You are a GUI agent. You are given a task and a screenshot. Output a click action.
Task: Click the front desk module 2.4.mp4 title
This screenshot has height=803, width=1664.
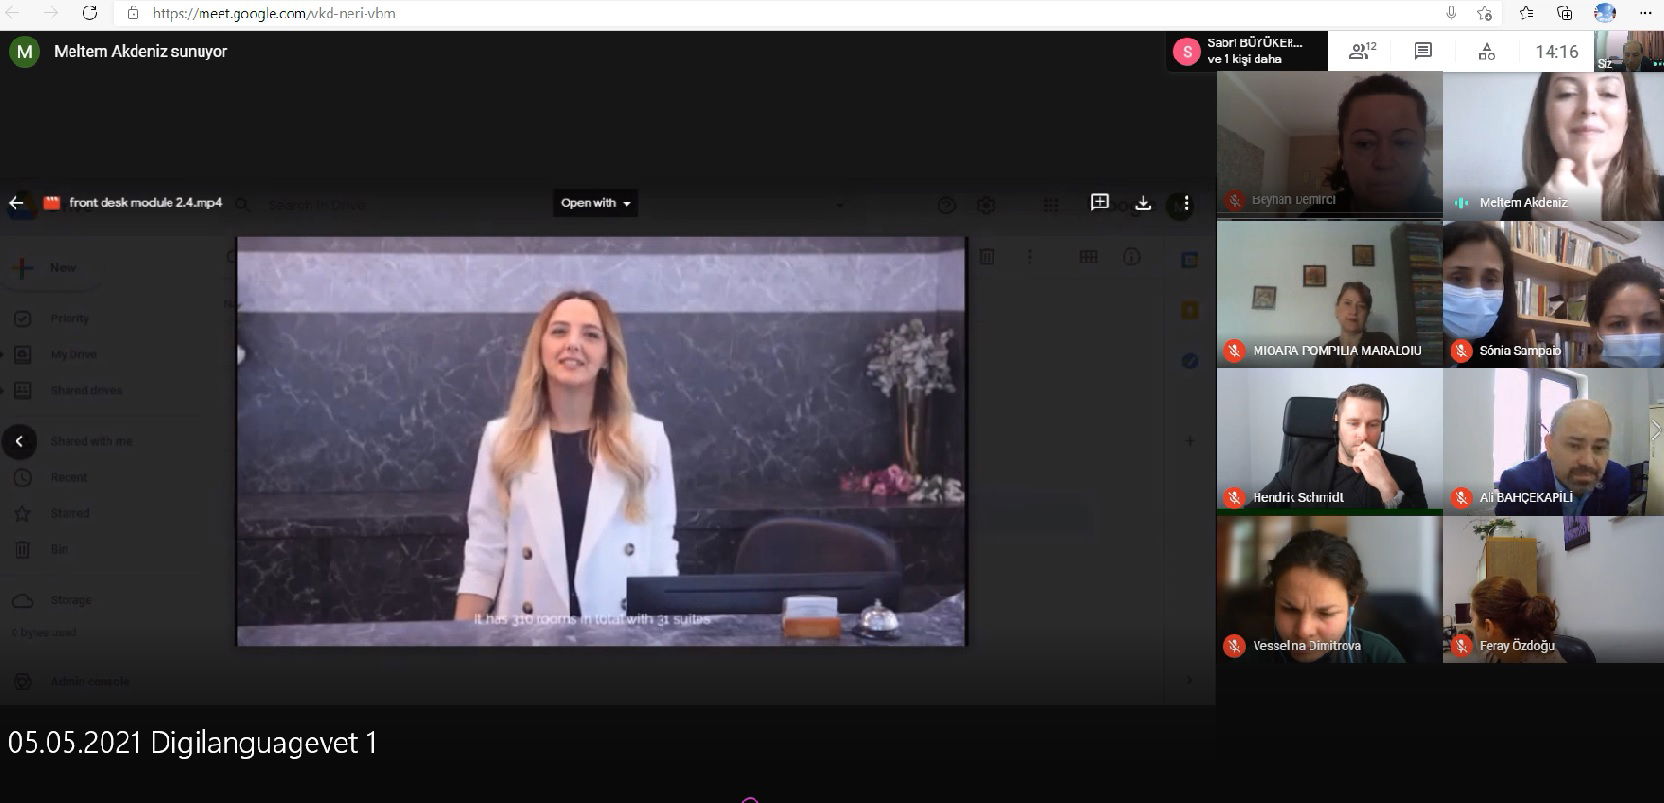[x=145, y=203]
